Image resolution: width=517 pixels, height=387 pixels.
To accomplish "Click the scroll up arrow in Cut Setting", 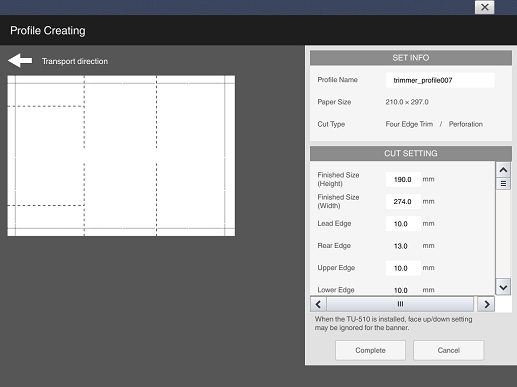I will [x=503, y=170].
